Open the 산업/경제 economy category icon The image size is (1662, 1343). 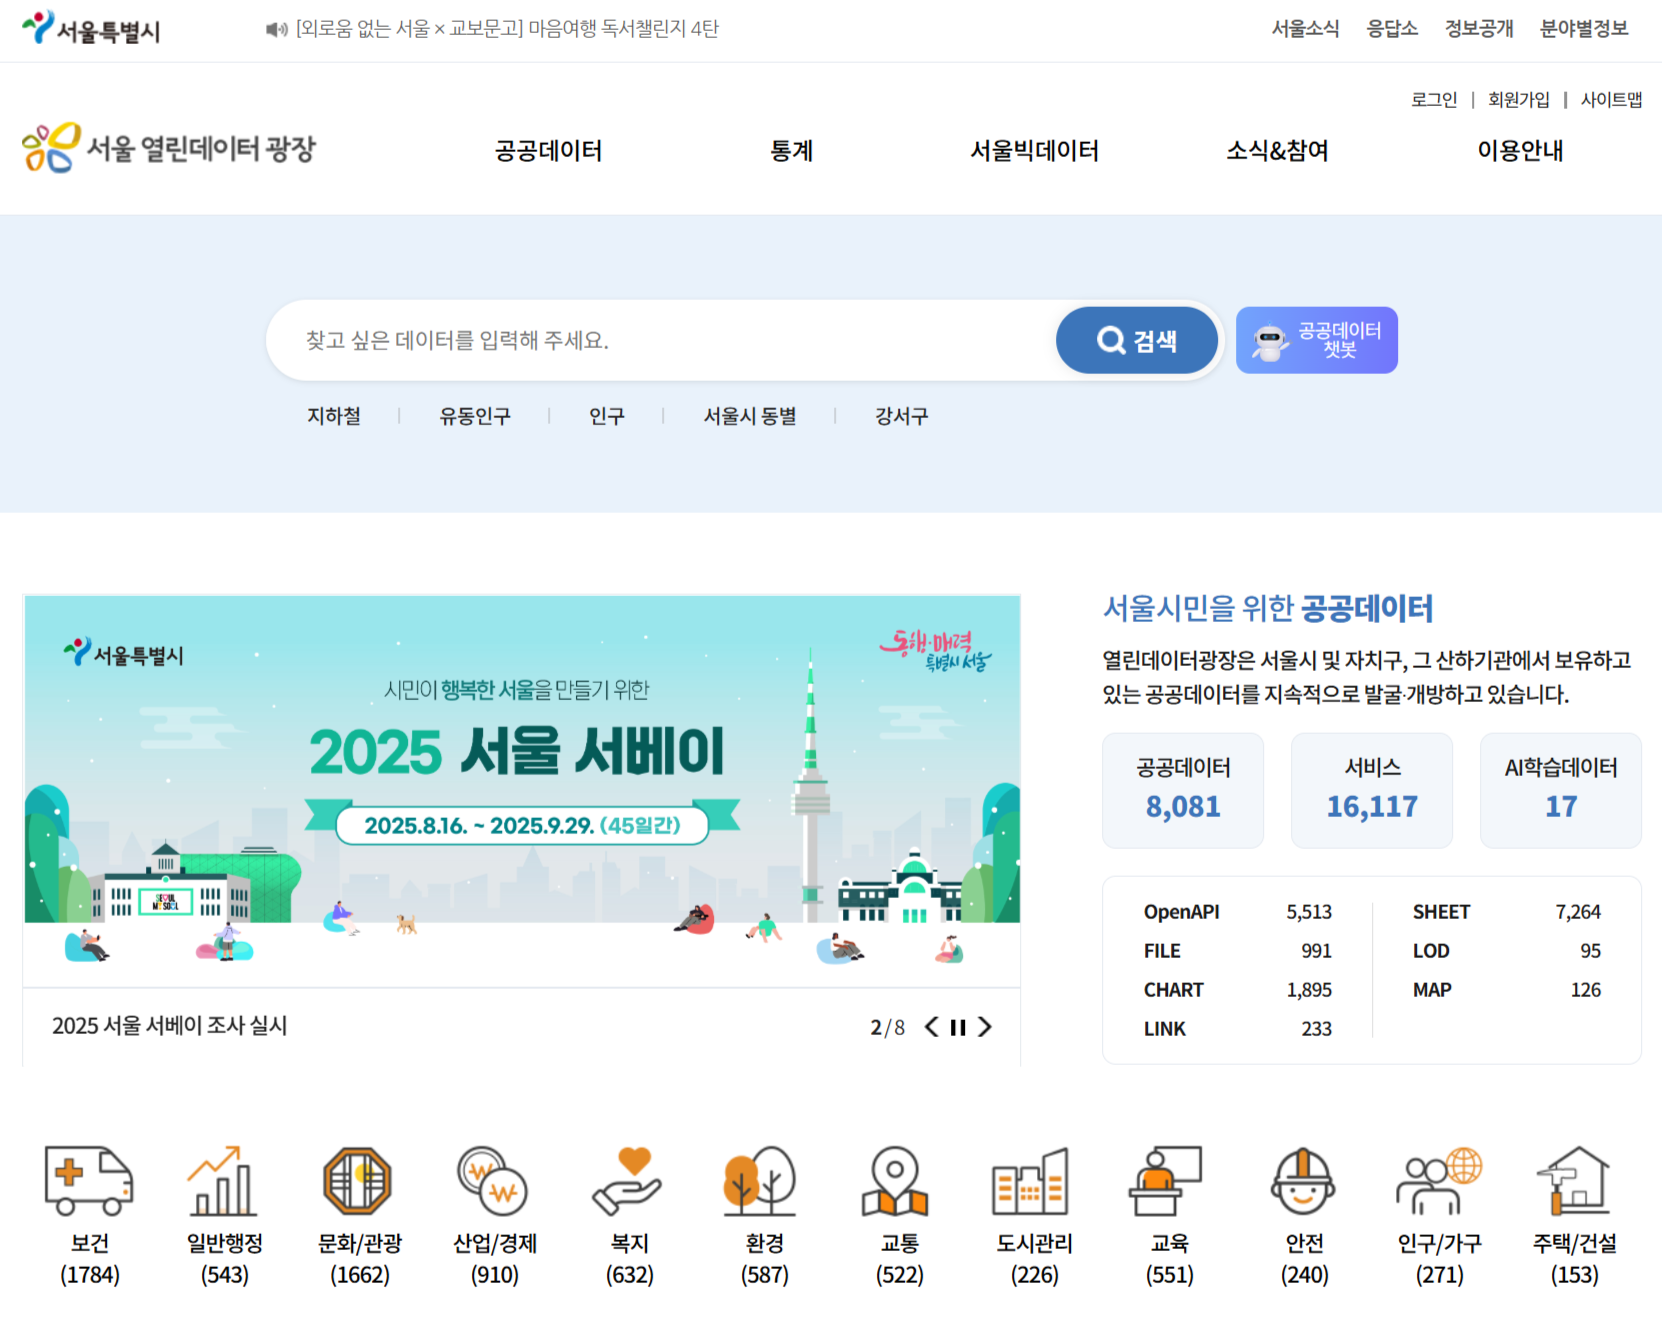494,1181
